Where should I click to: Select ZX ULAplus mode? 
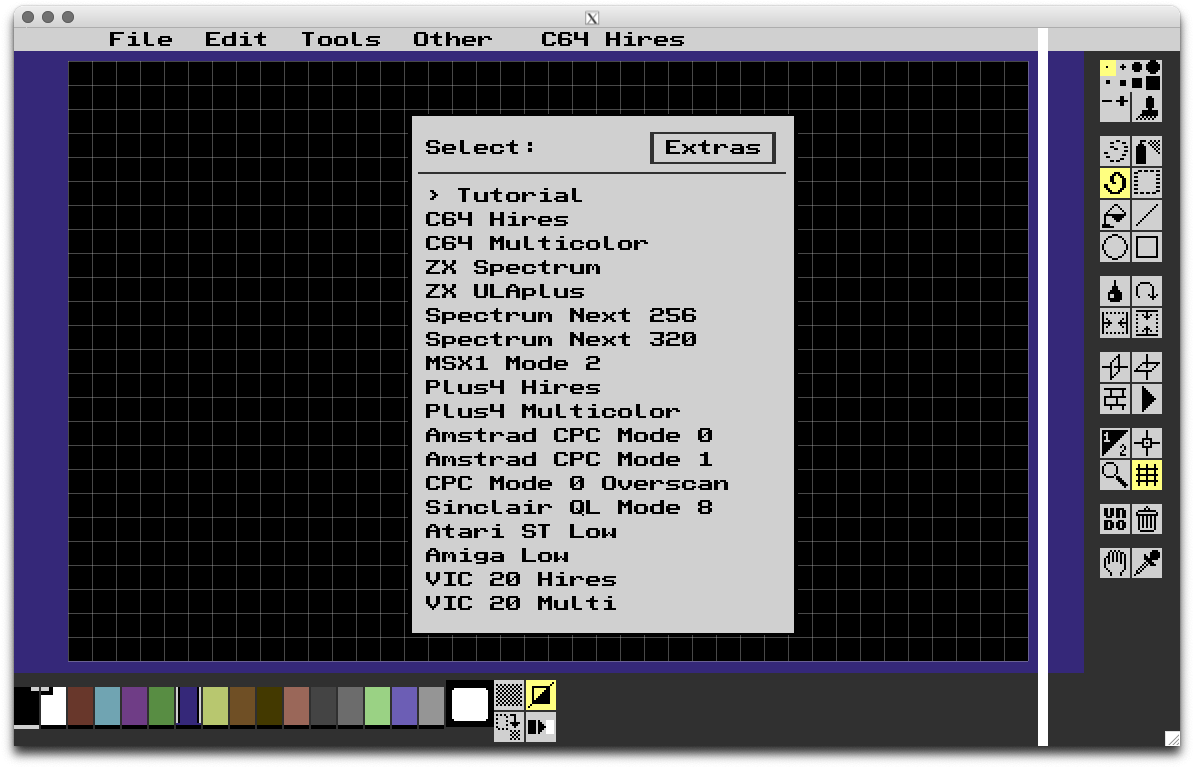[x=505, y=292]
